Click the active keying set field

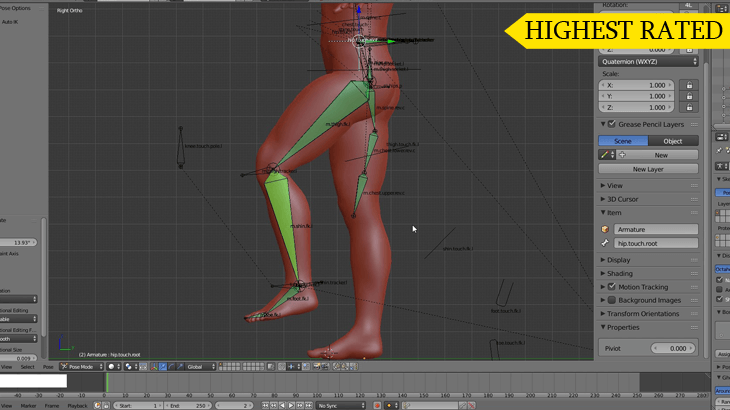430,406
